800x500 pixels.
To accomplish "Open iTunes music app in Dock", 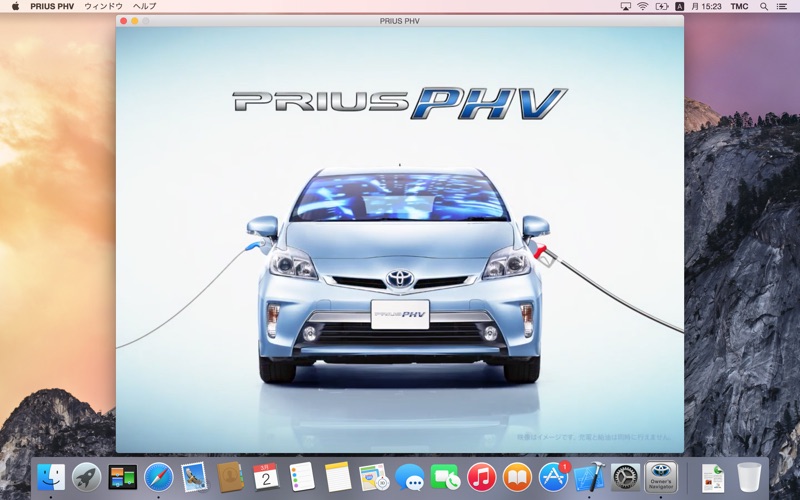I will coord(481,478).
